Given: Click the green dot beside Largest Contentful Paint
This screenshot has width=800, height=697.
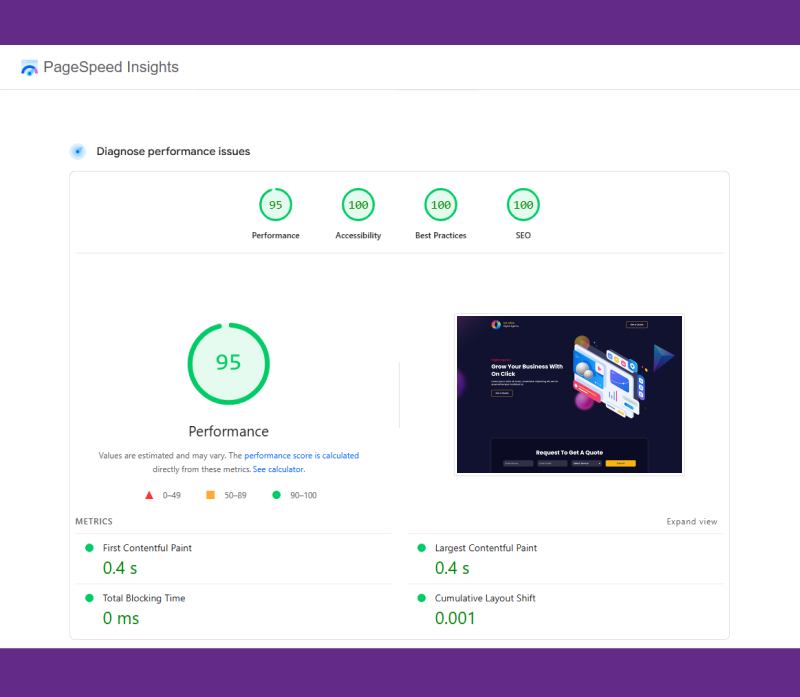Looking at the screenshot, I should (x=421, y=548).
